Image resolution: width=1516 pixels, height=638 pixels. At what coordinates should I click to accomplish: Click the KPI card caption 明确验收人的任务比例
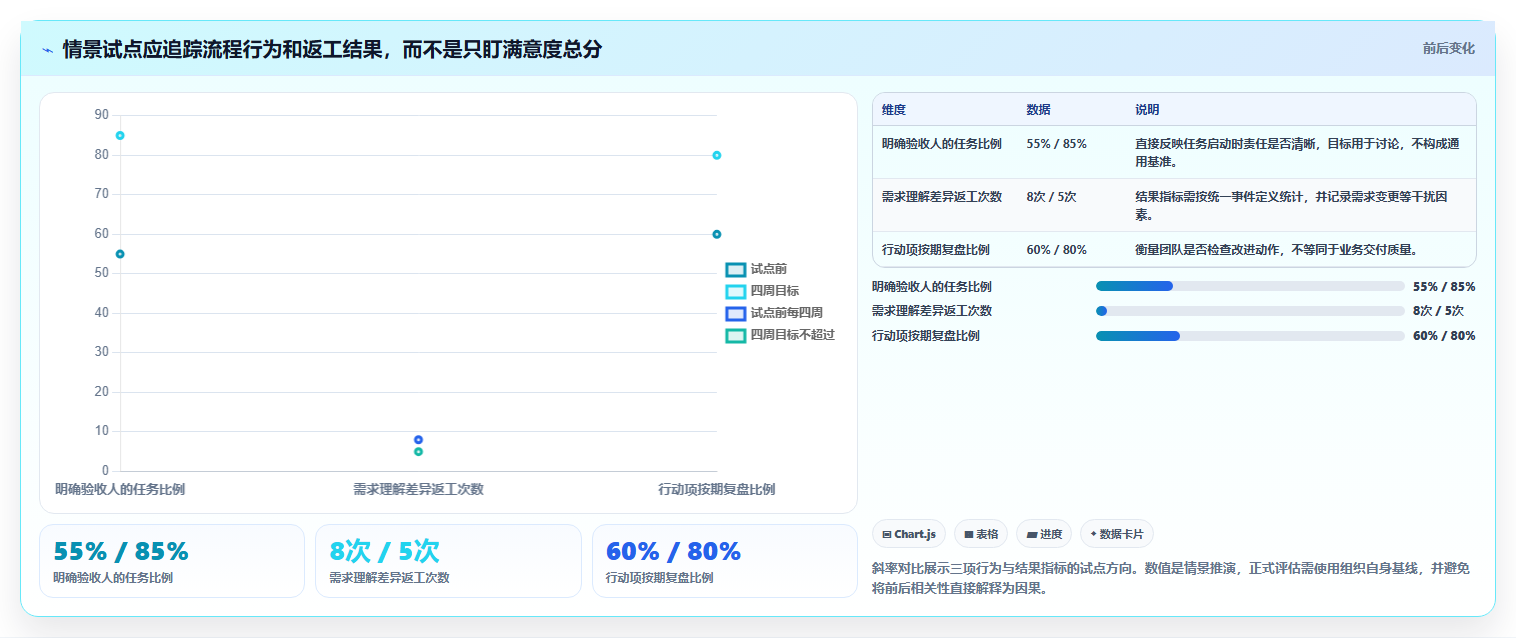point(113,578)
